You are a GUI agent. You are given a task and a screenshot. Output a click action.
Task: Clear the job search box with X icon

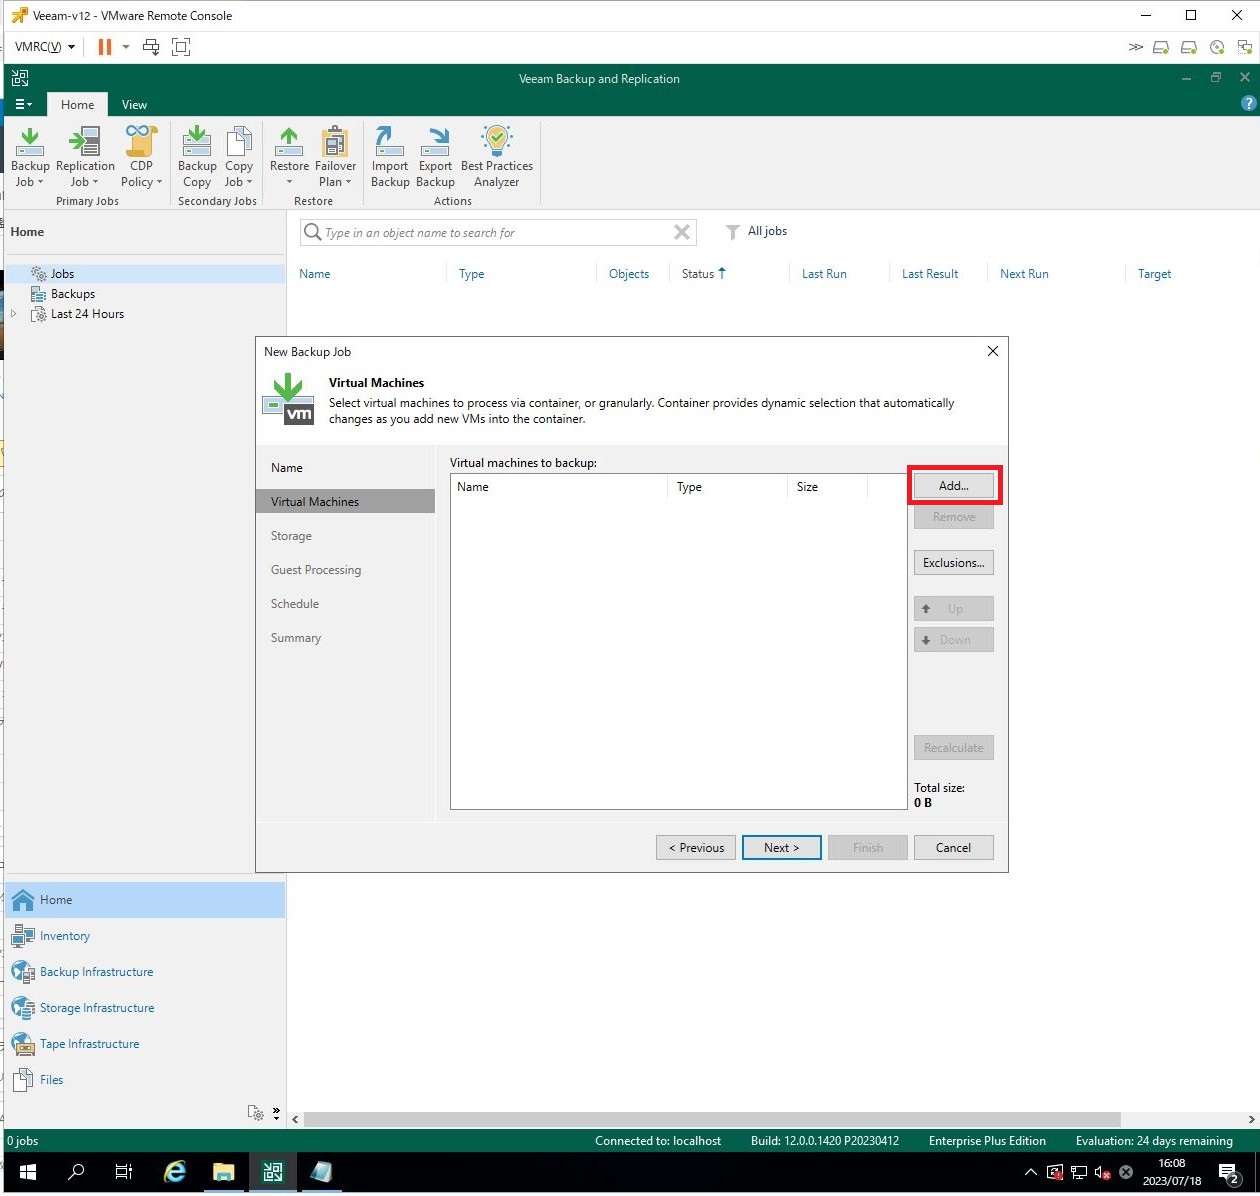(682, 232)
